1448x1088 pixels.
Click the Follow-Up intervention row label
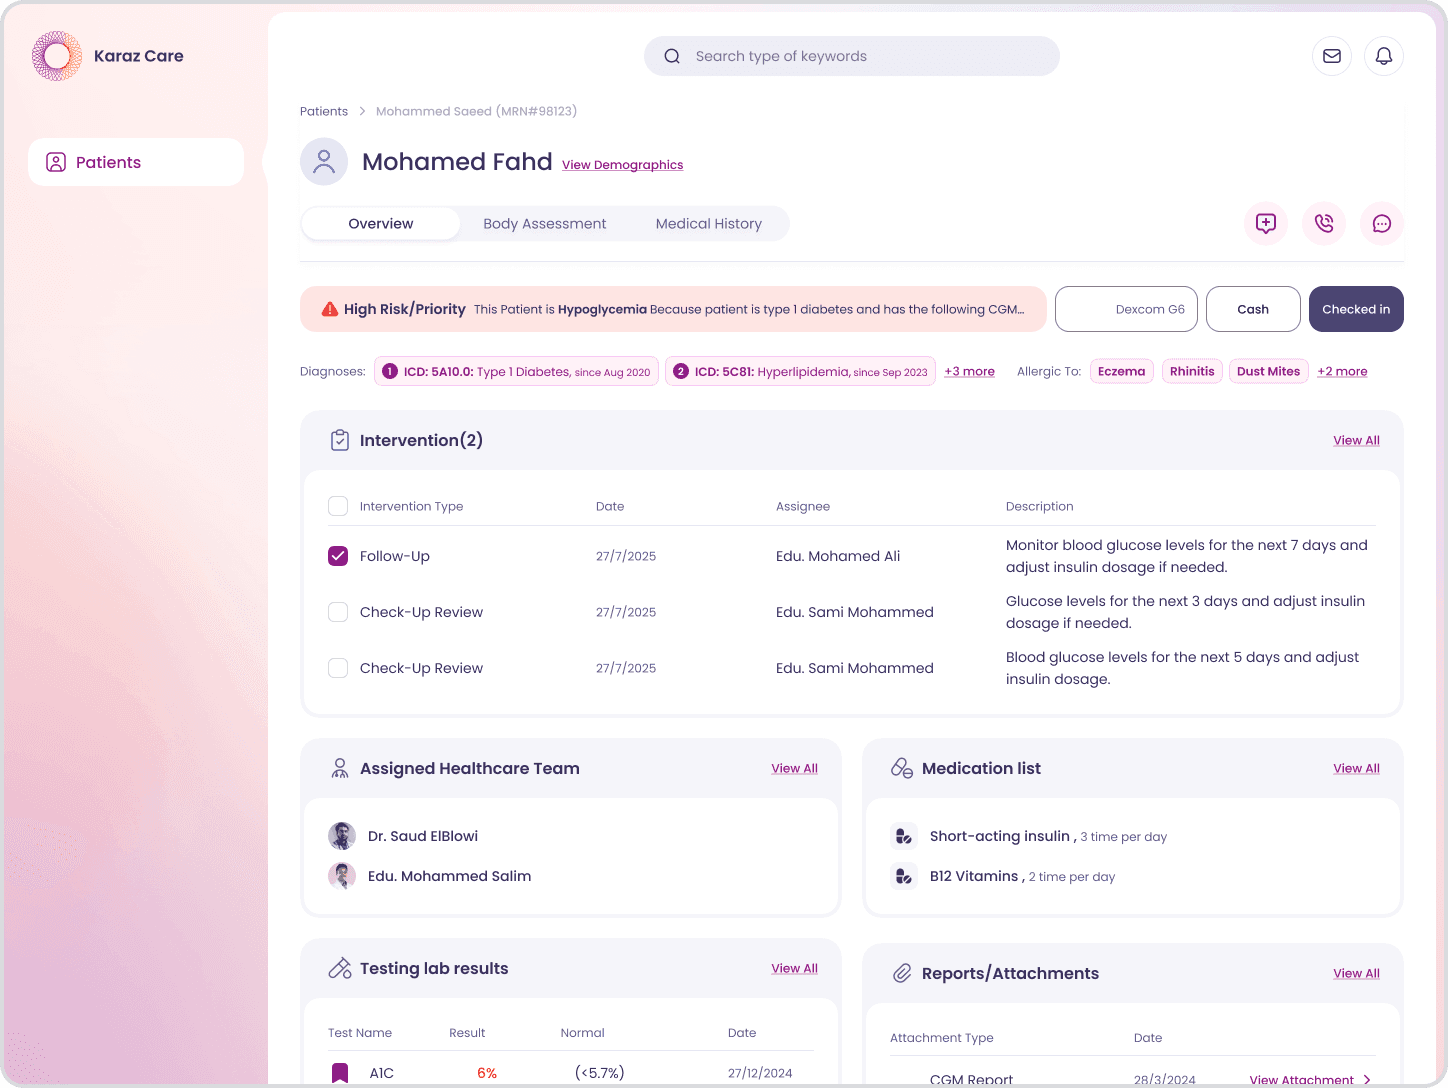[x=395, y=556]
